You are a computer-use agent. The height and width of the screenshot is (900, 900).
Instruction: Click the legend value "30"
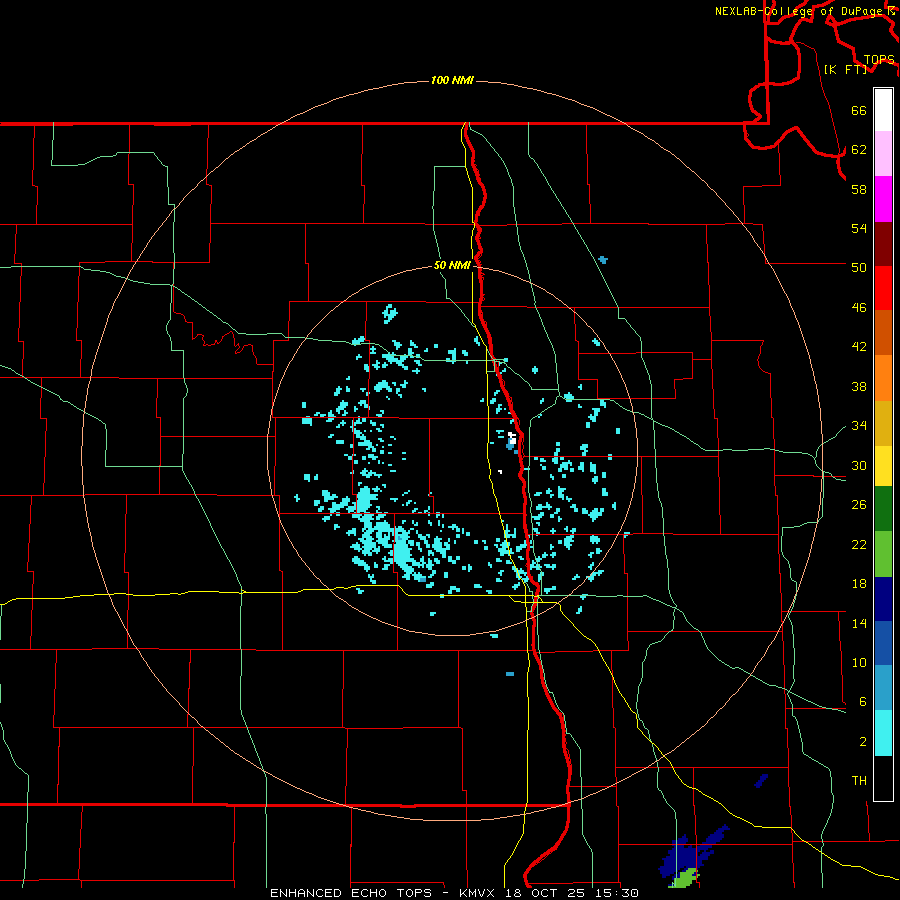click(859, 465)
